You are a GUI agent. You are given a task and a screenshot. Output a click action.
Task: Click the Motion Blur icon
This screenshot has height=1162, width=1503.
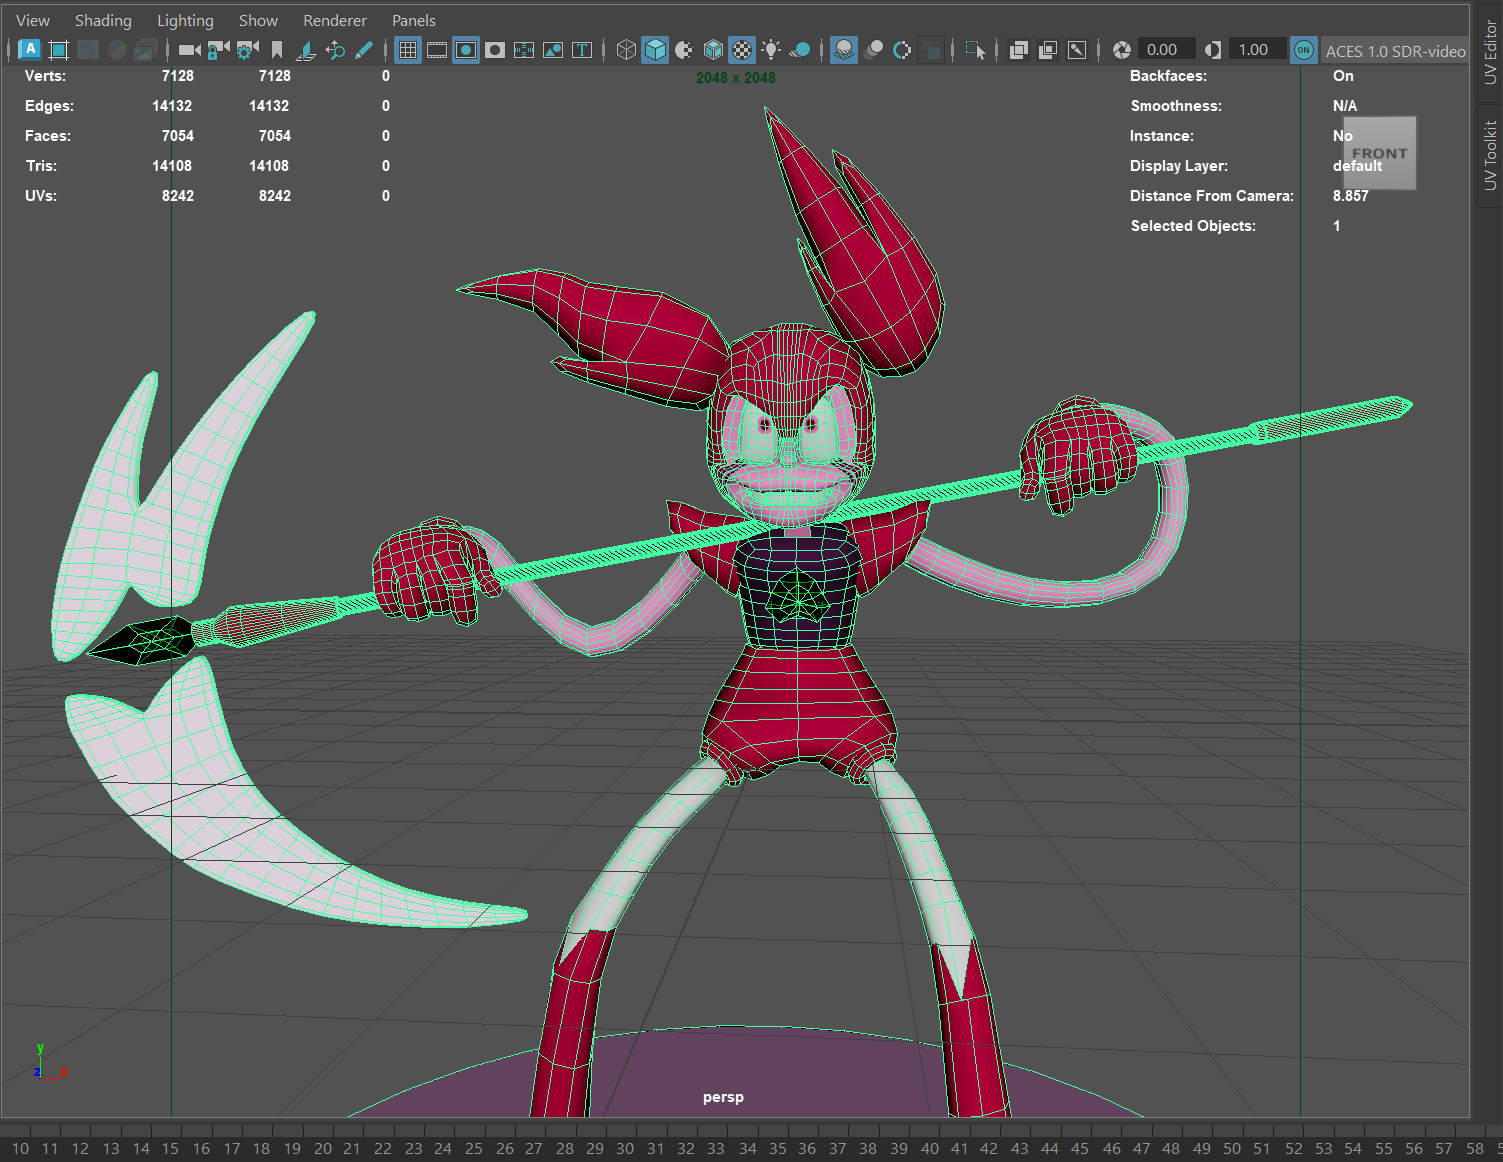click(873, 50)
